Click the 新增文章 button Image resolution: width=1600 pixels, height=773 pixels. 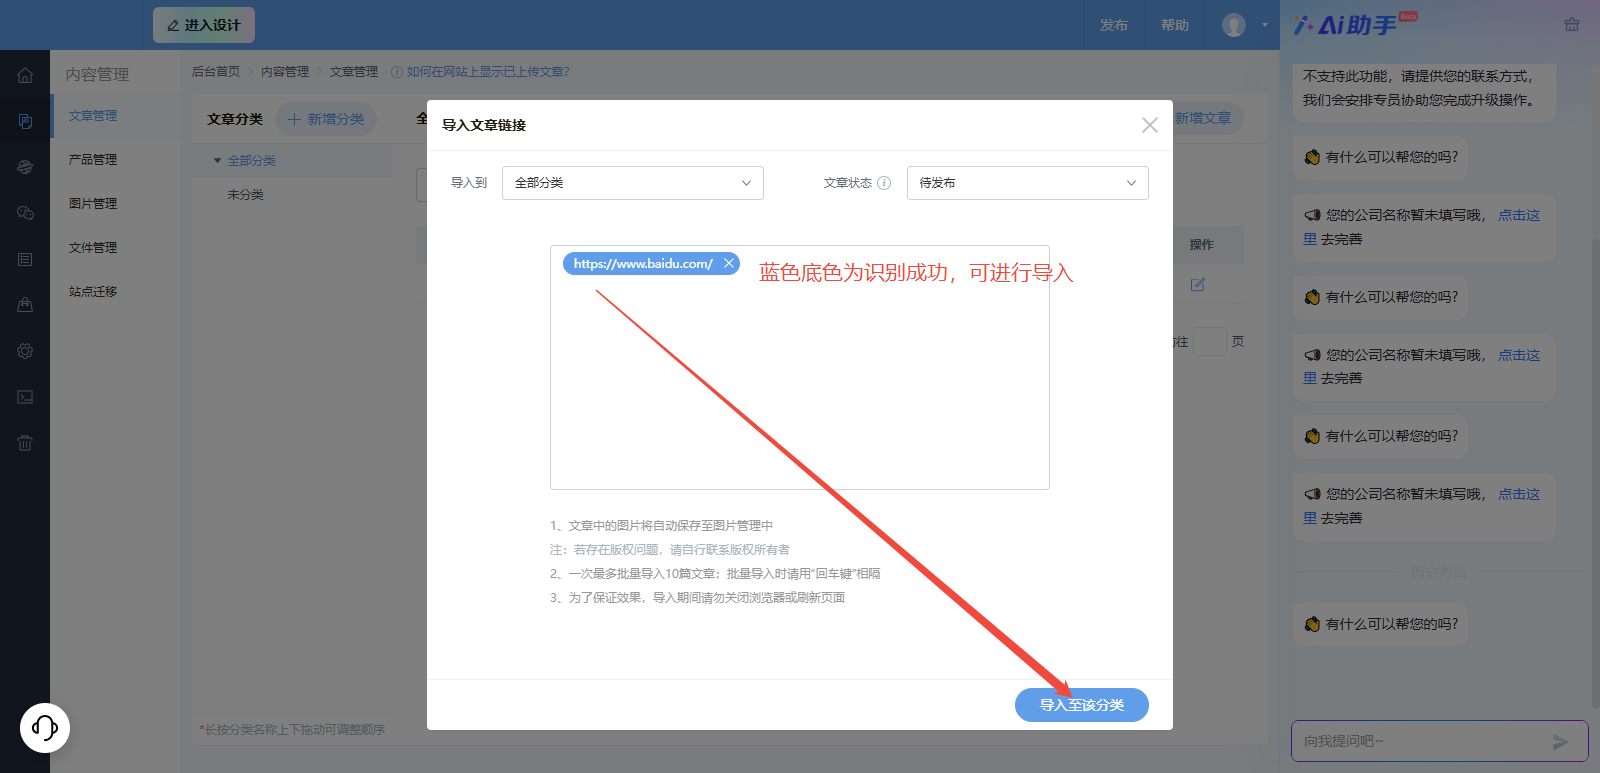tap(1203, 118)
